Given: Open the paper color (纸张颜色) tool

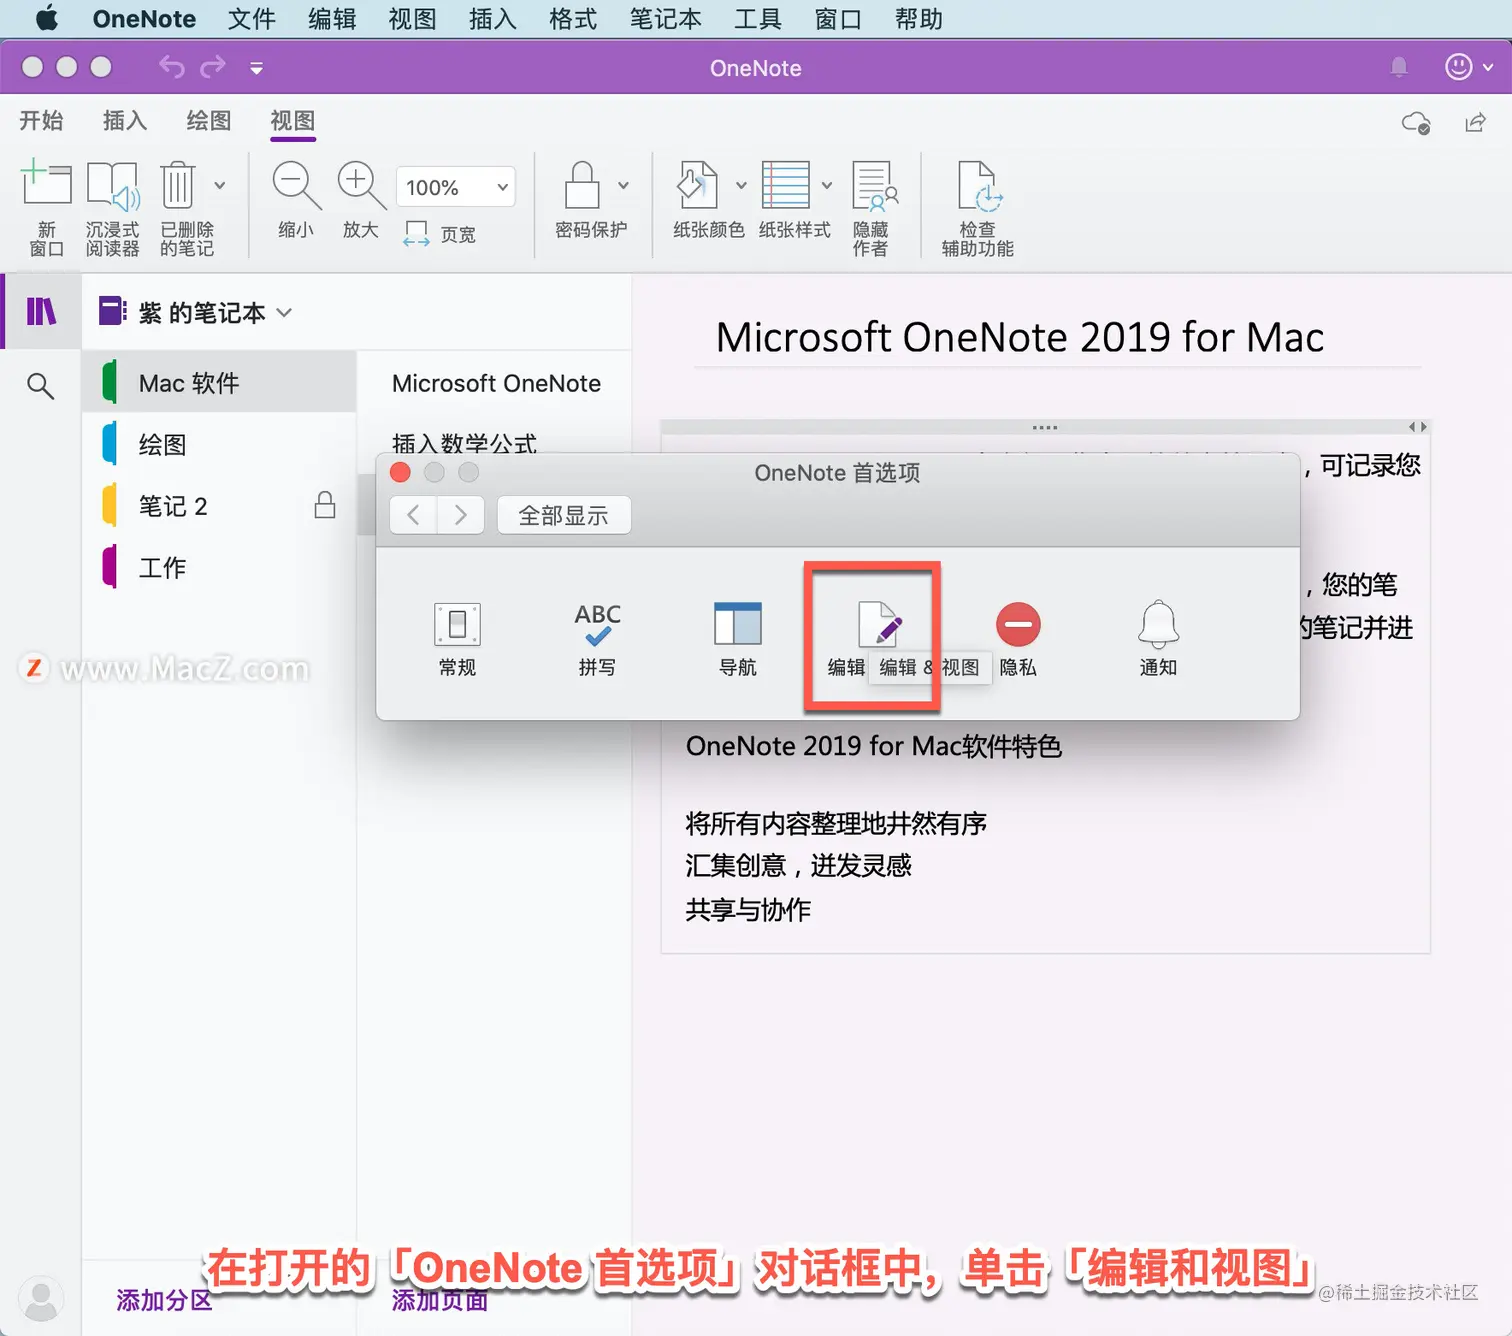Looking at the screenshot, I should coord(699,186).
